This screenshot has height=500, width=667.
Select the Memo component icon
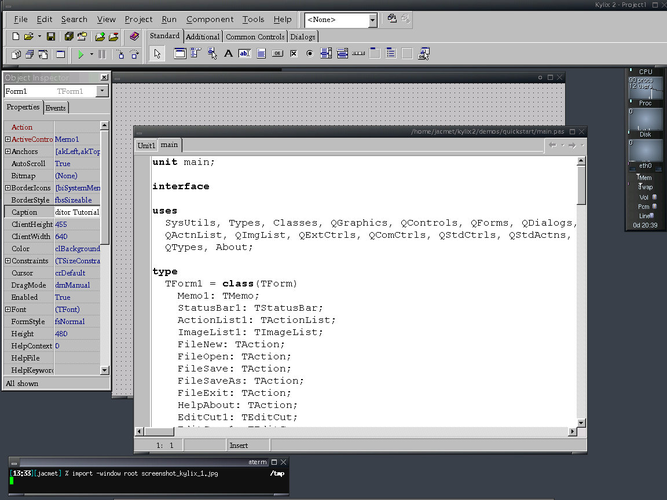[x=261, y=54]
